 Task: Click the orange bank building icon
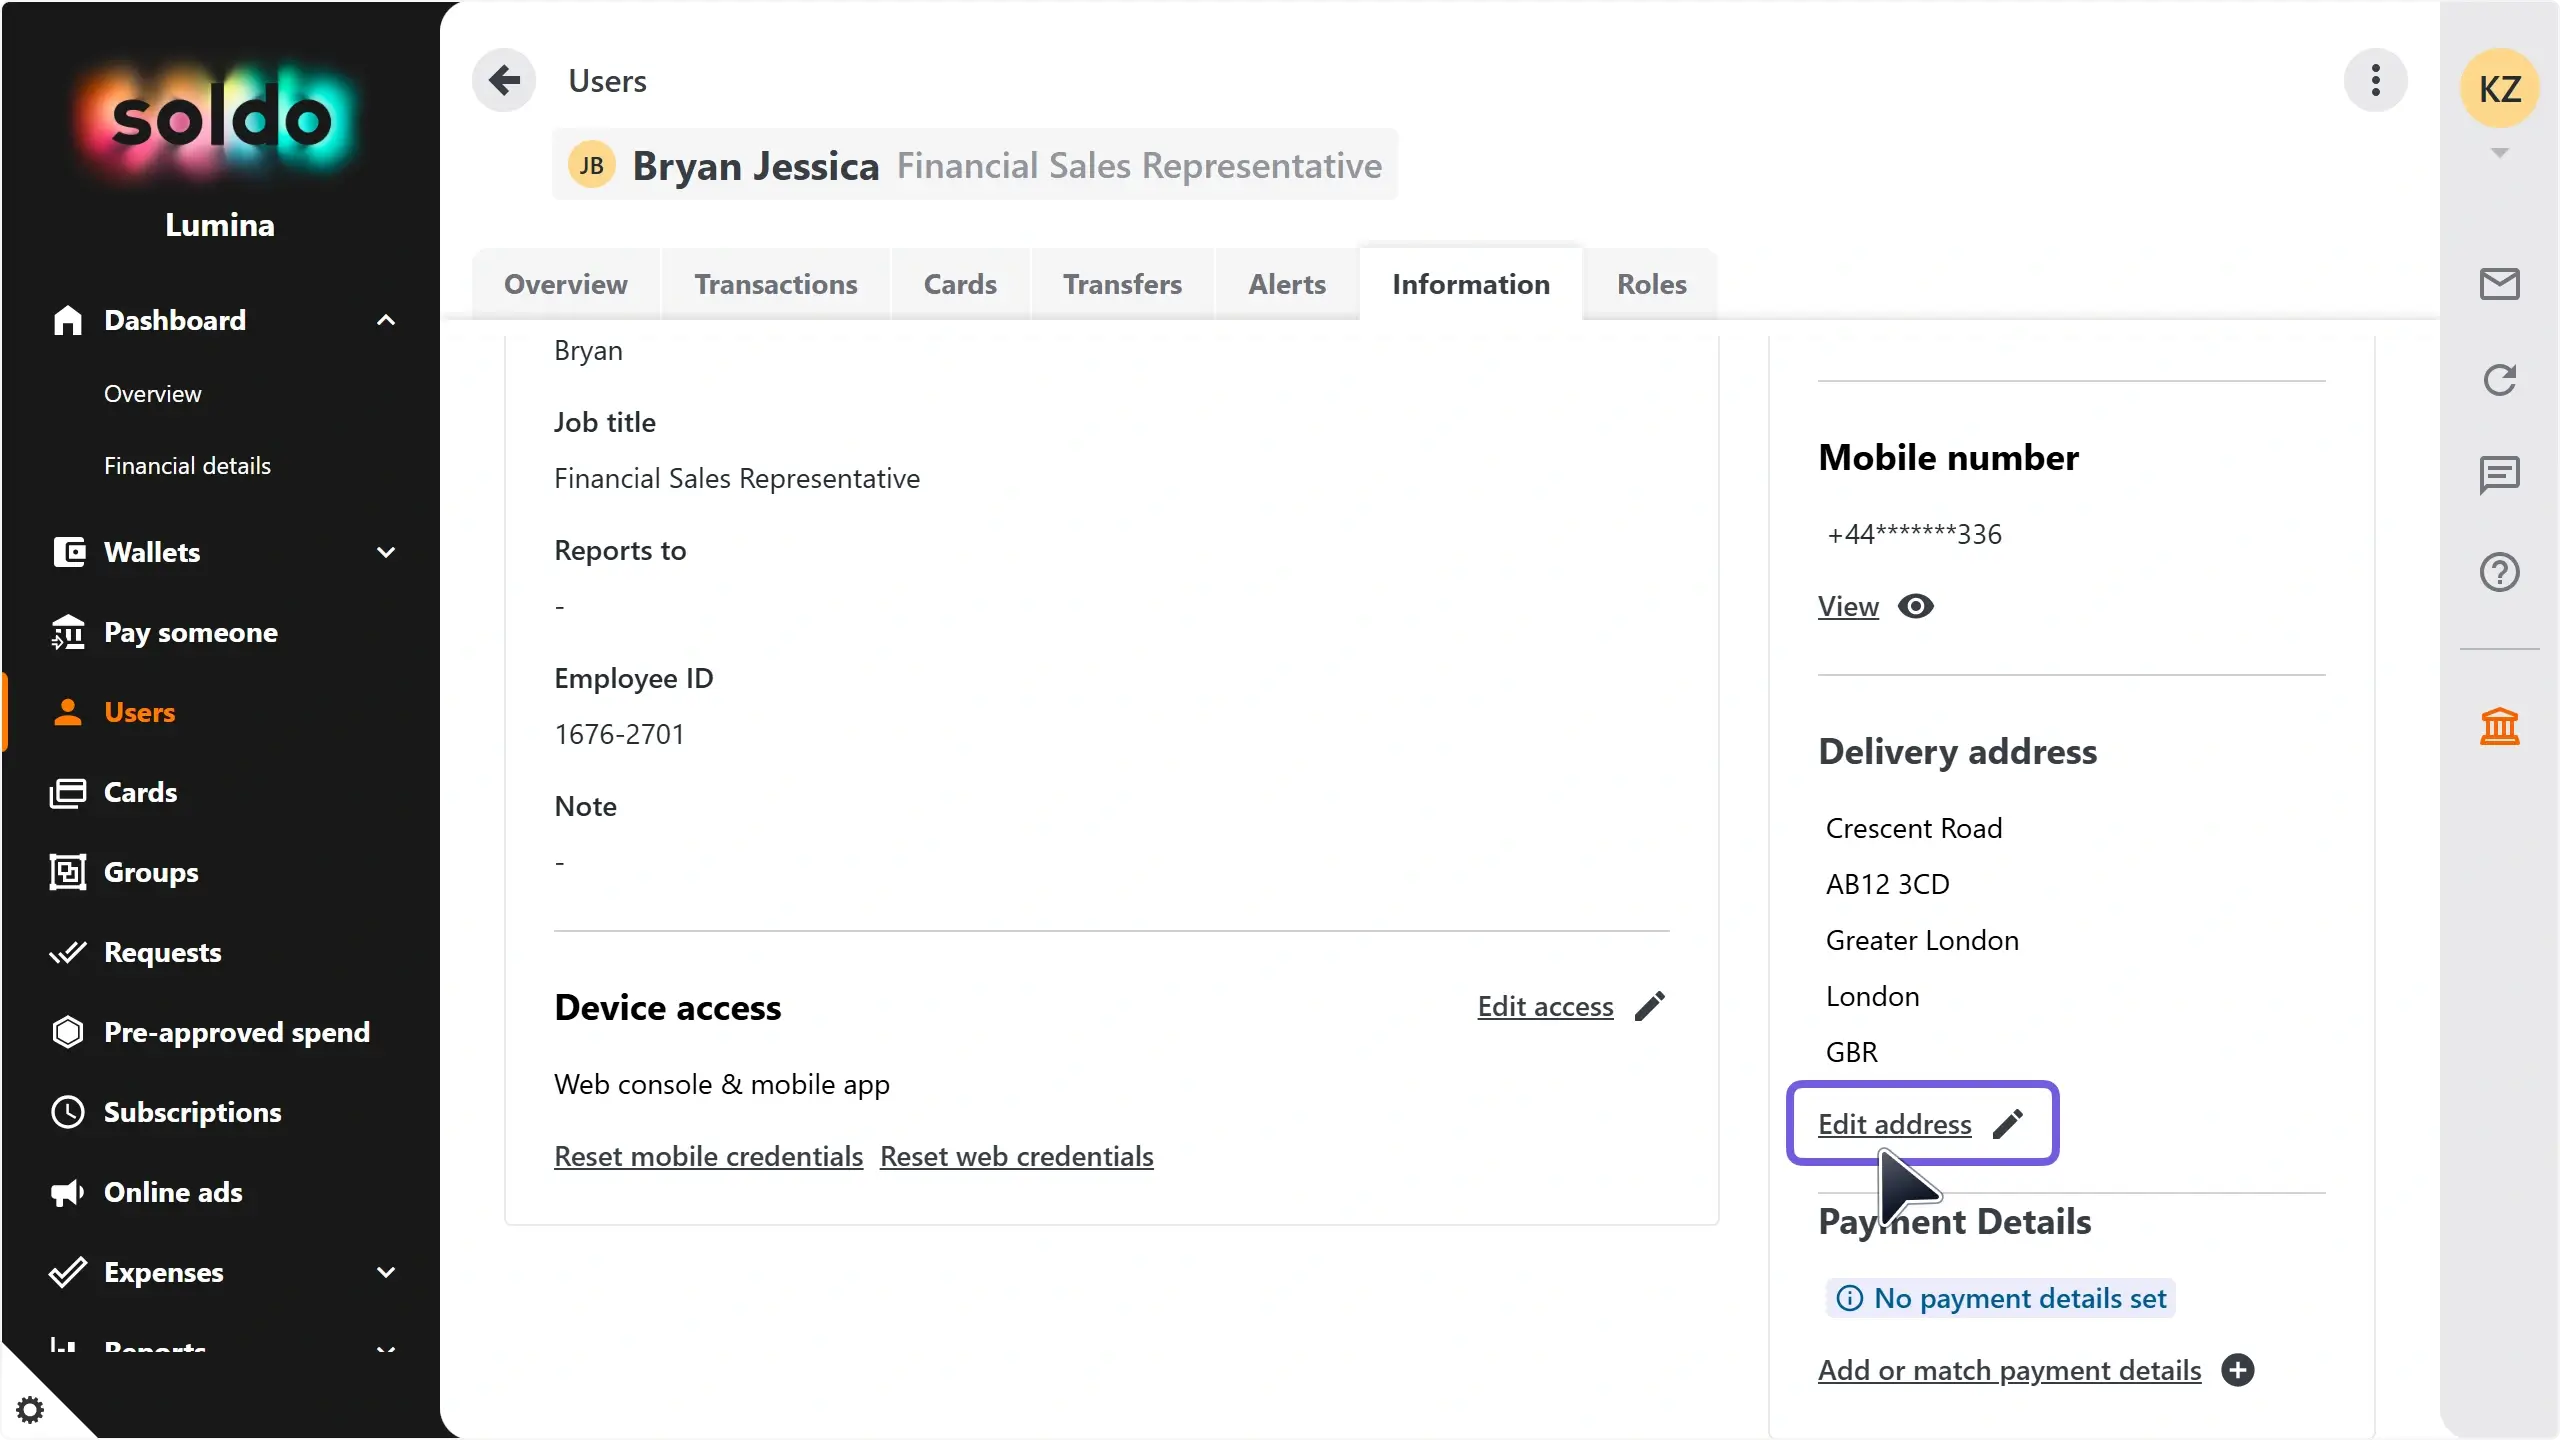[2499, 726]
